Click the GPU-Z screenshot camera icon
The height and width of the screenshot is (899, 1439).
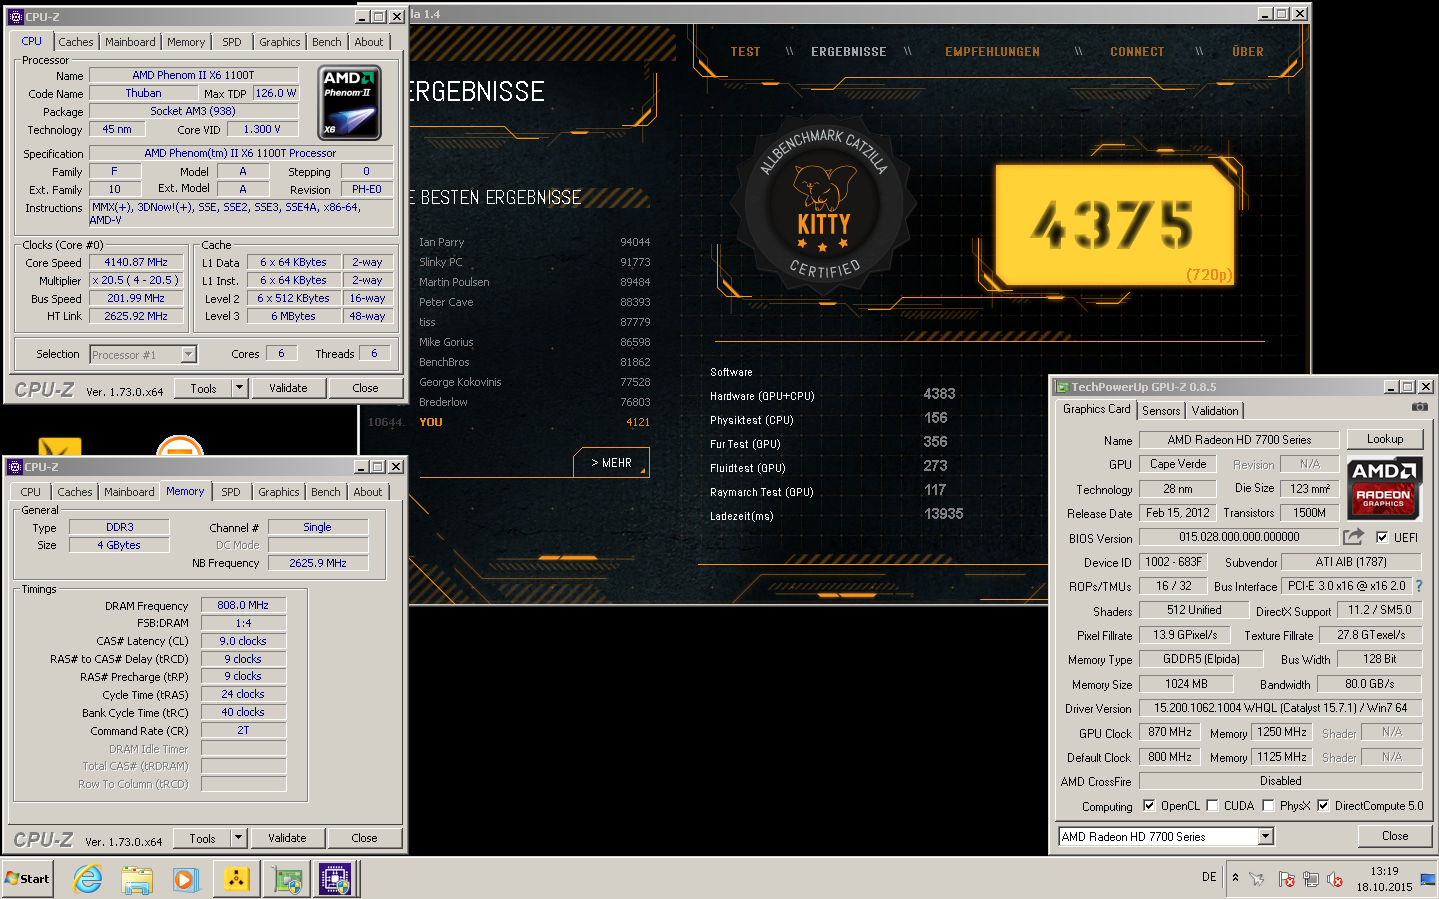pyautogui.click(x=1419, y=407)
